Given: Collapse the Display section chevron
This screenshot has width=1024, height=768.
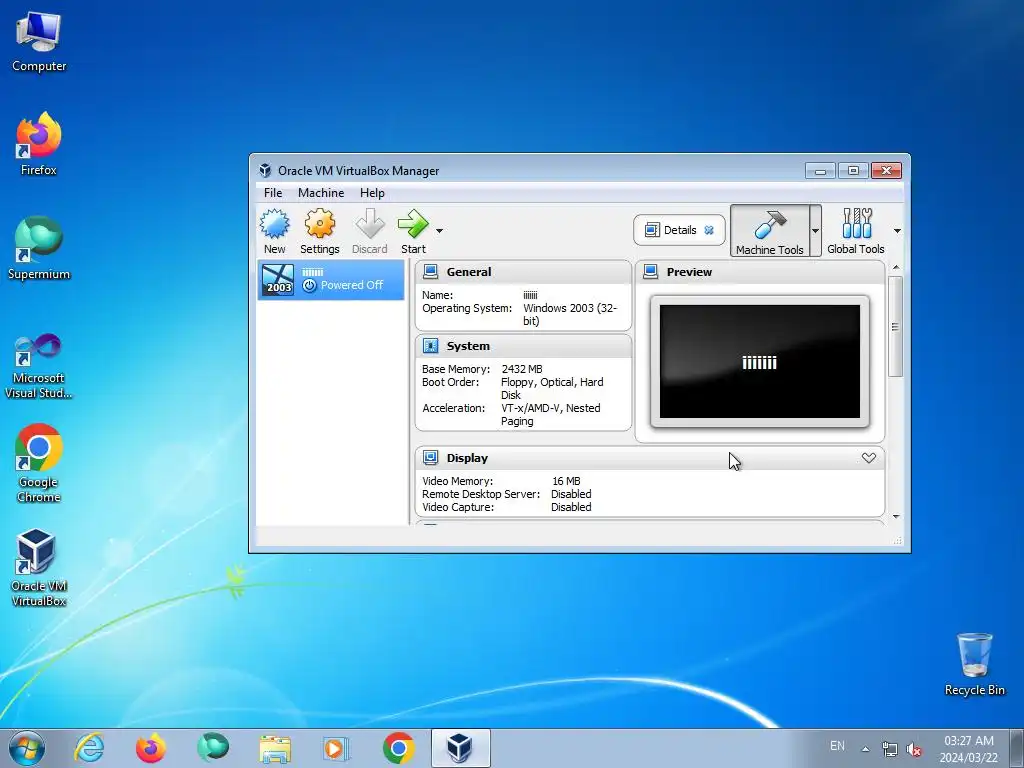Looking at the screenshot, I should tap(869, 458).
